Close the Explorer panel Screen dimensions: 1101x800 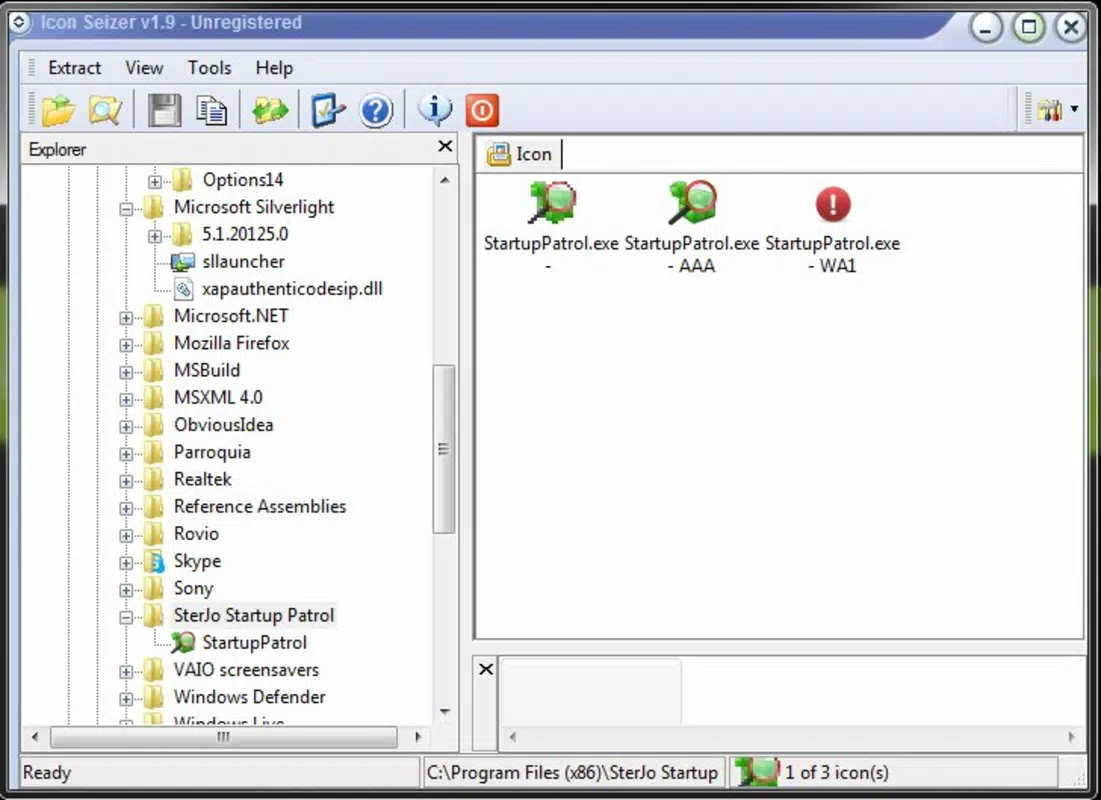click(x=445, y=146)
